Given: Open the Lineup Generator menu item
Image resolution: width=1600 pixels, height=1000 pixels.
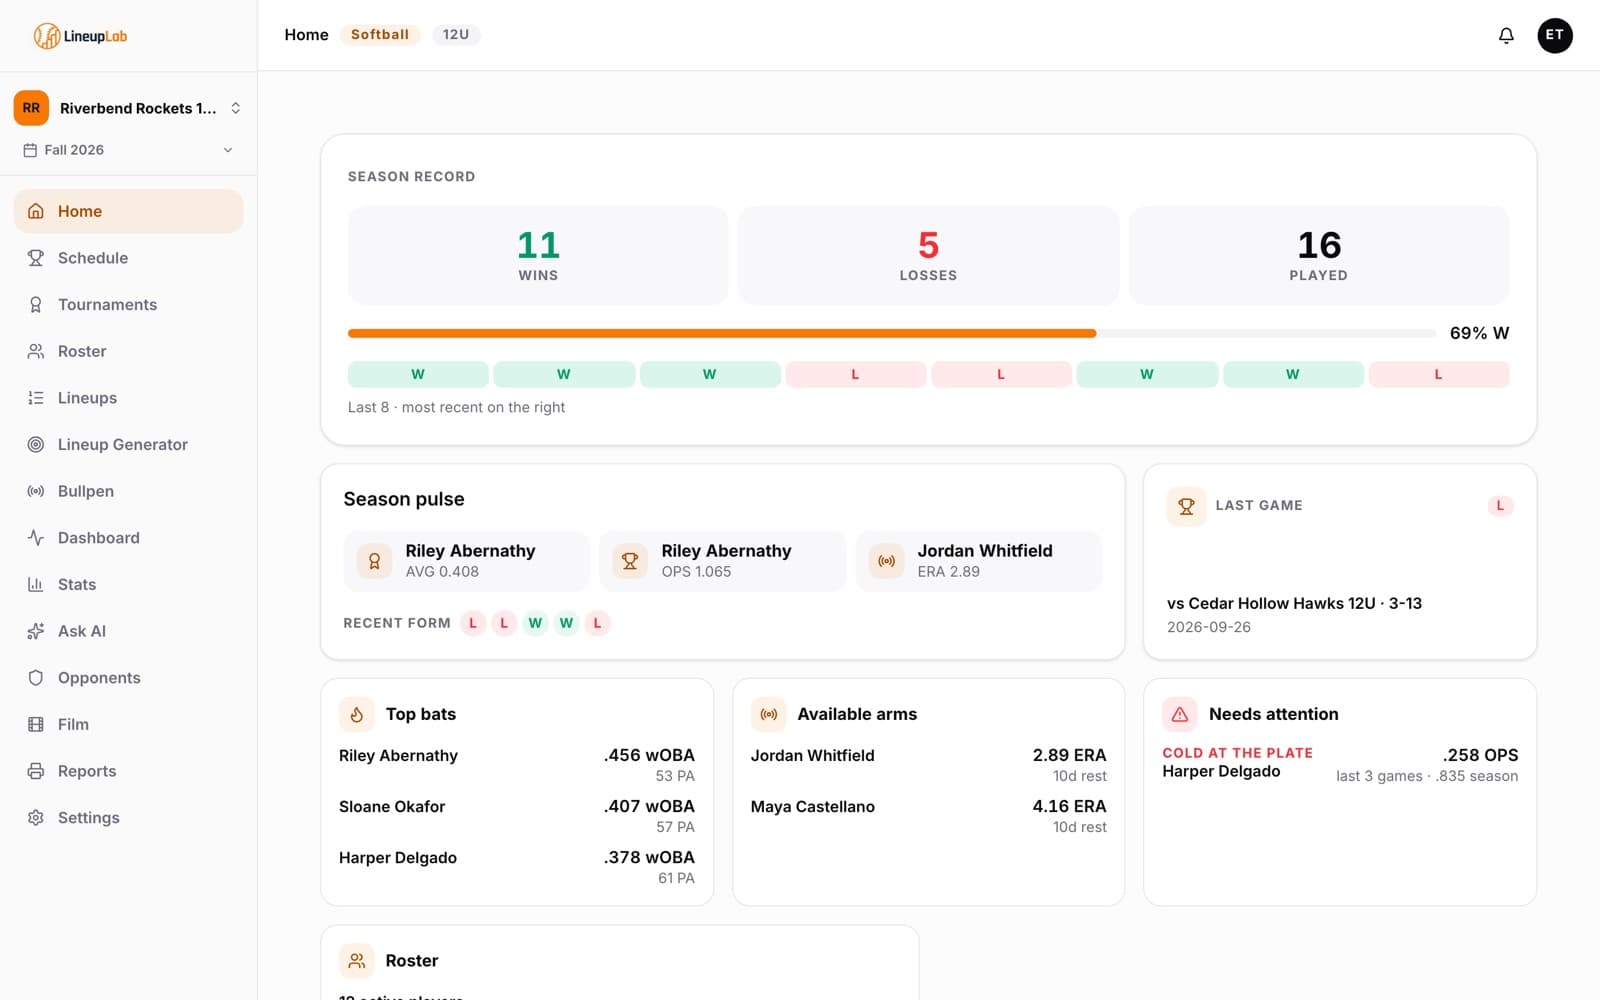Looking at the screenshot, I should 128,445.
